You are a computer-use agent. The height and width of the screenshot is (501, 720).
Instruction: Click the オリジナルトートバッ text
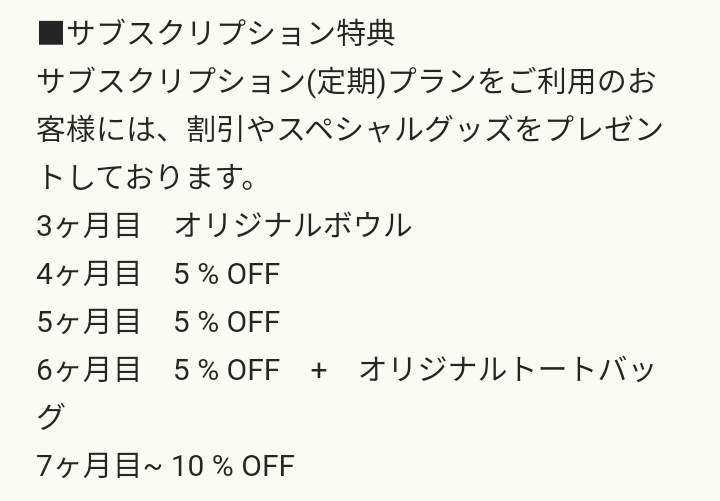[506, 370]
